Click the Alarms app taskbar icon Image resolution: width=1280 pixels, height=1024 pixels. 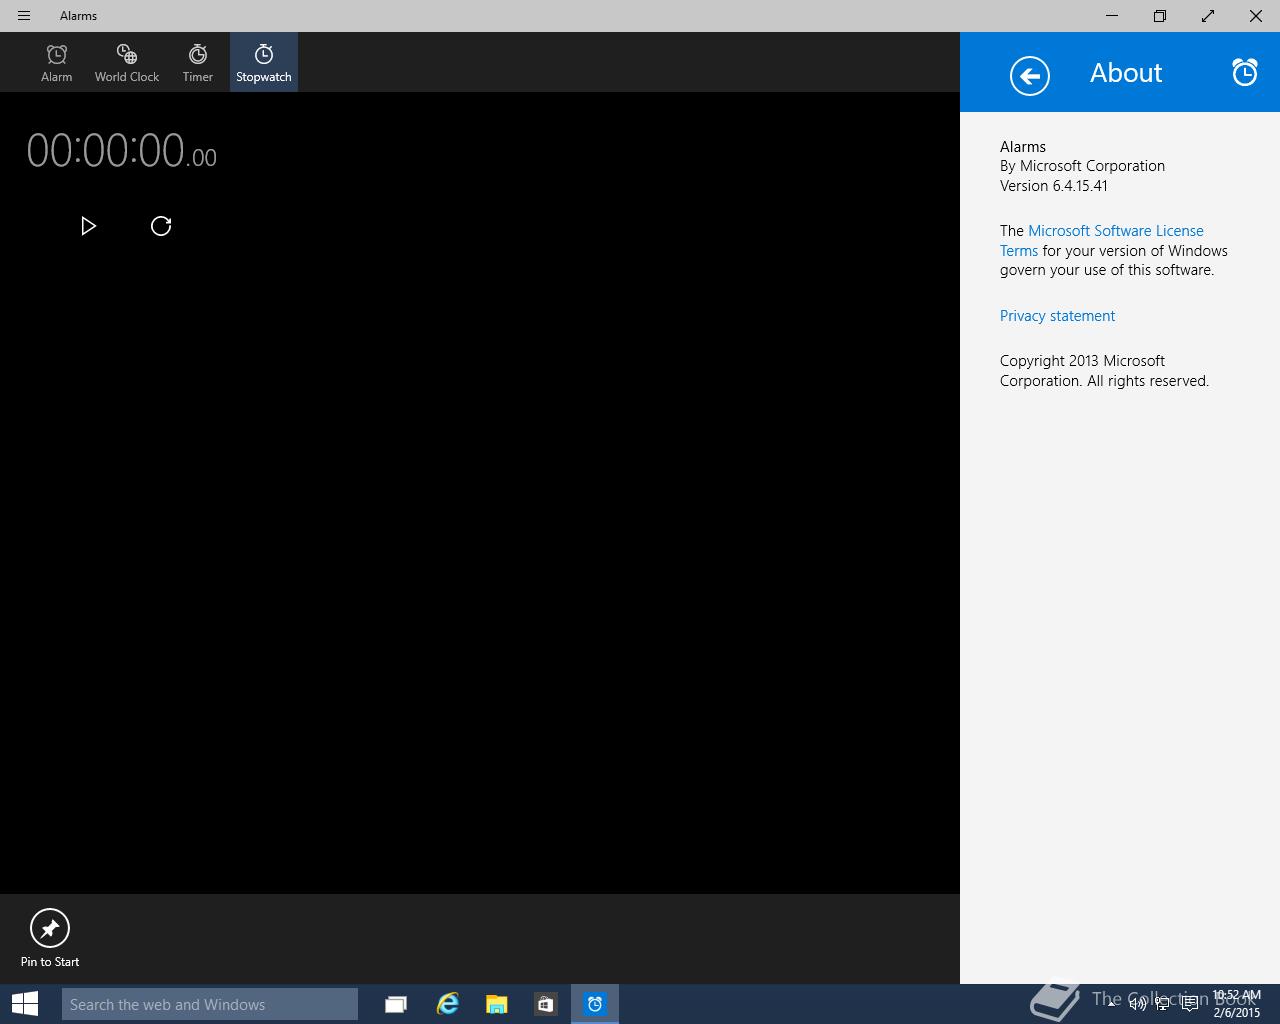pos(595,1004)
